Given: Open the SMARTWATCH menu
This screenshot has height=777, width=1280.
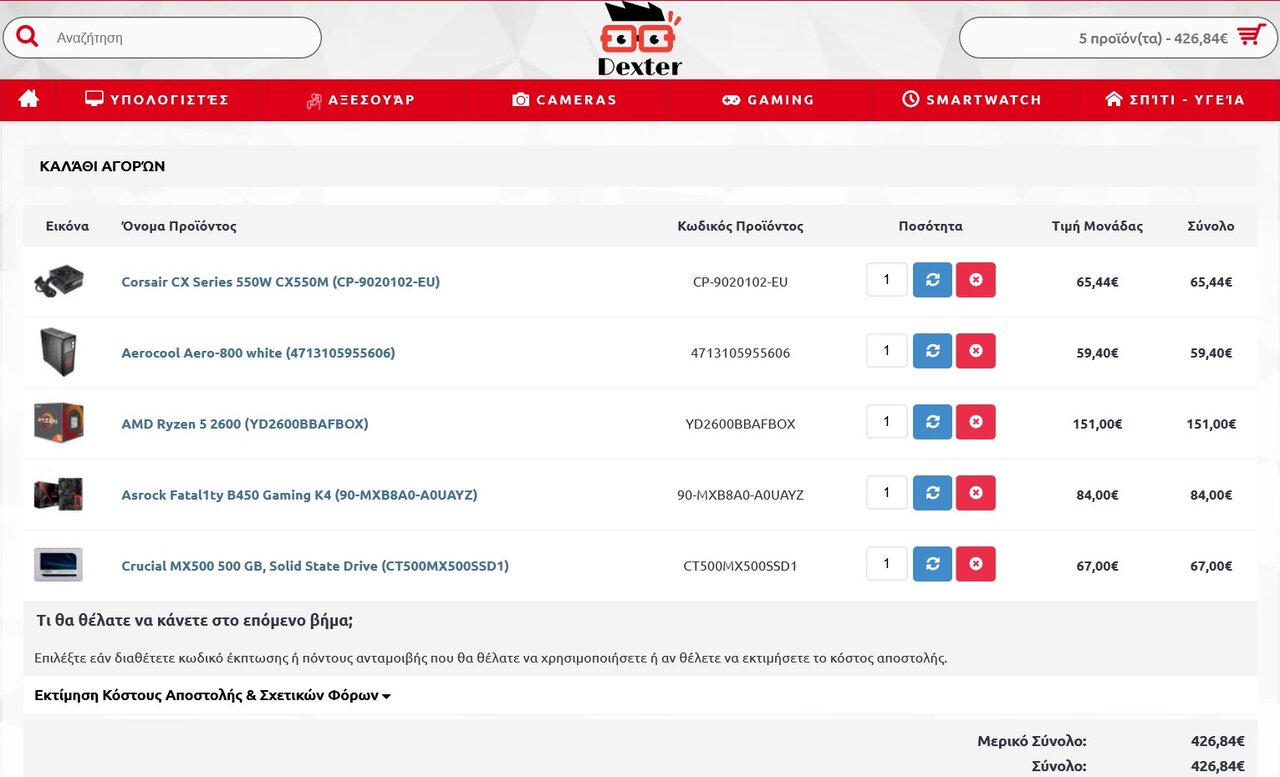Looking at the screenshot, I should point(971,100).
